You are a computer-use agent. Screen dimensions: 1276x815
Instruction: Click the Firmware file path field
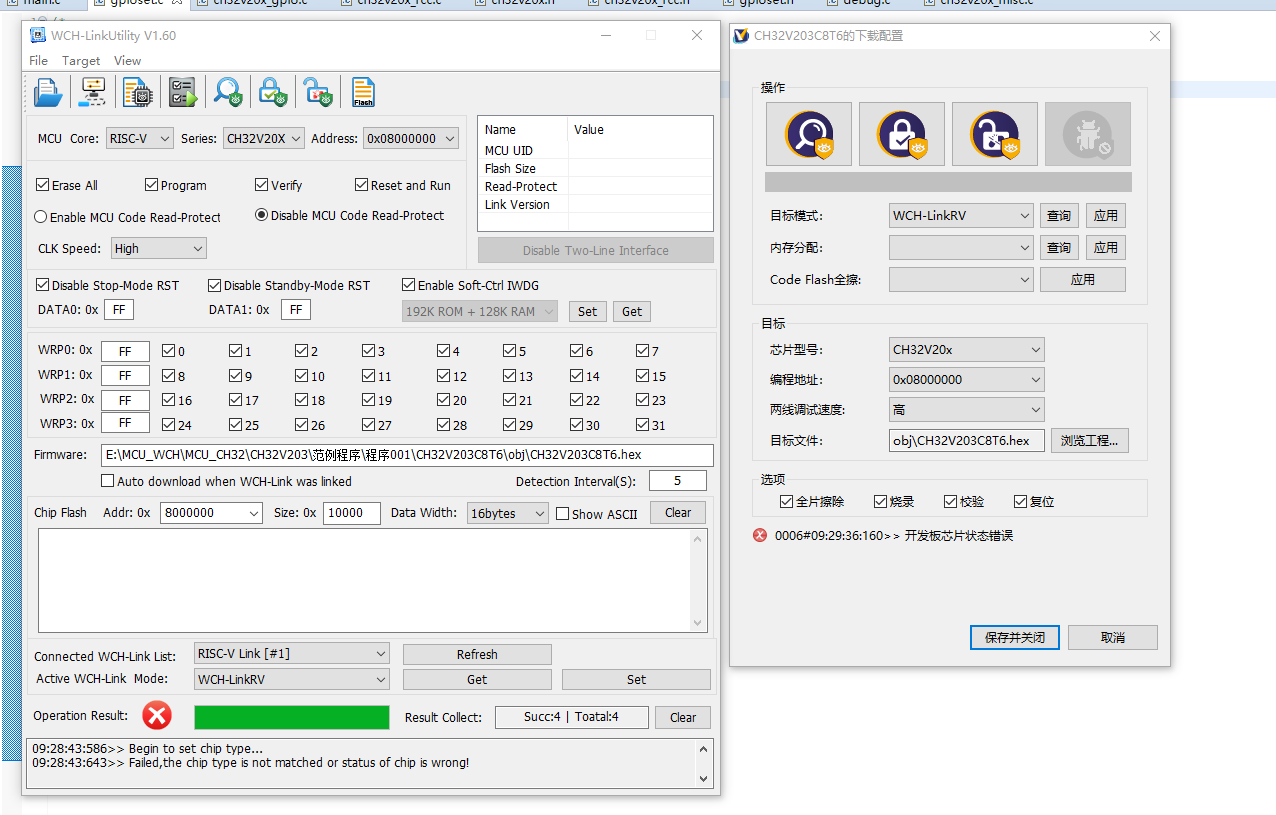click(x=407, y=455)
